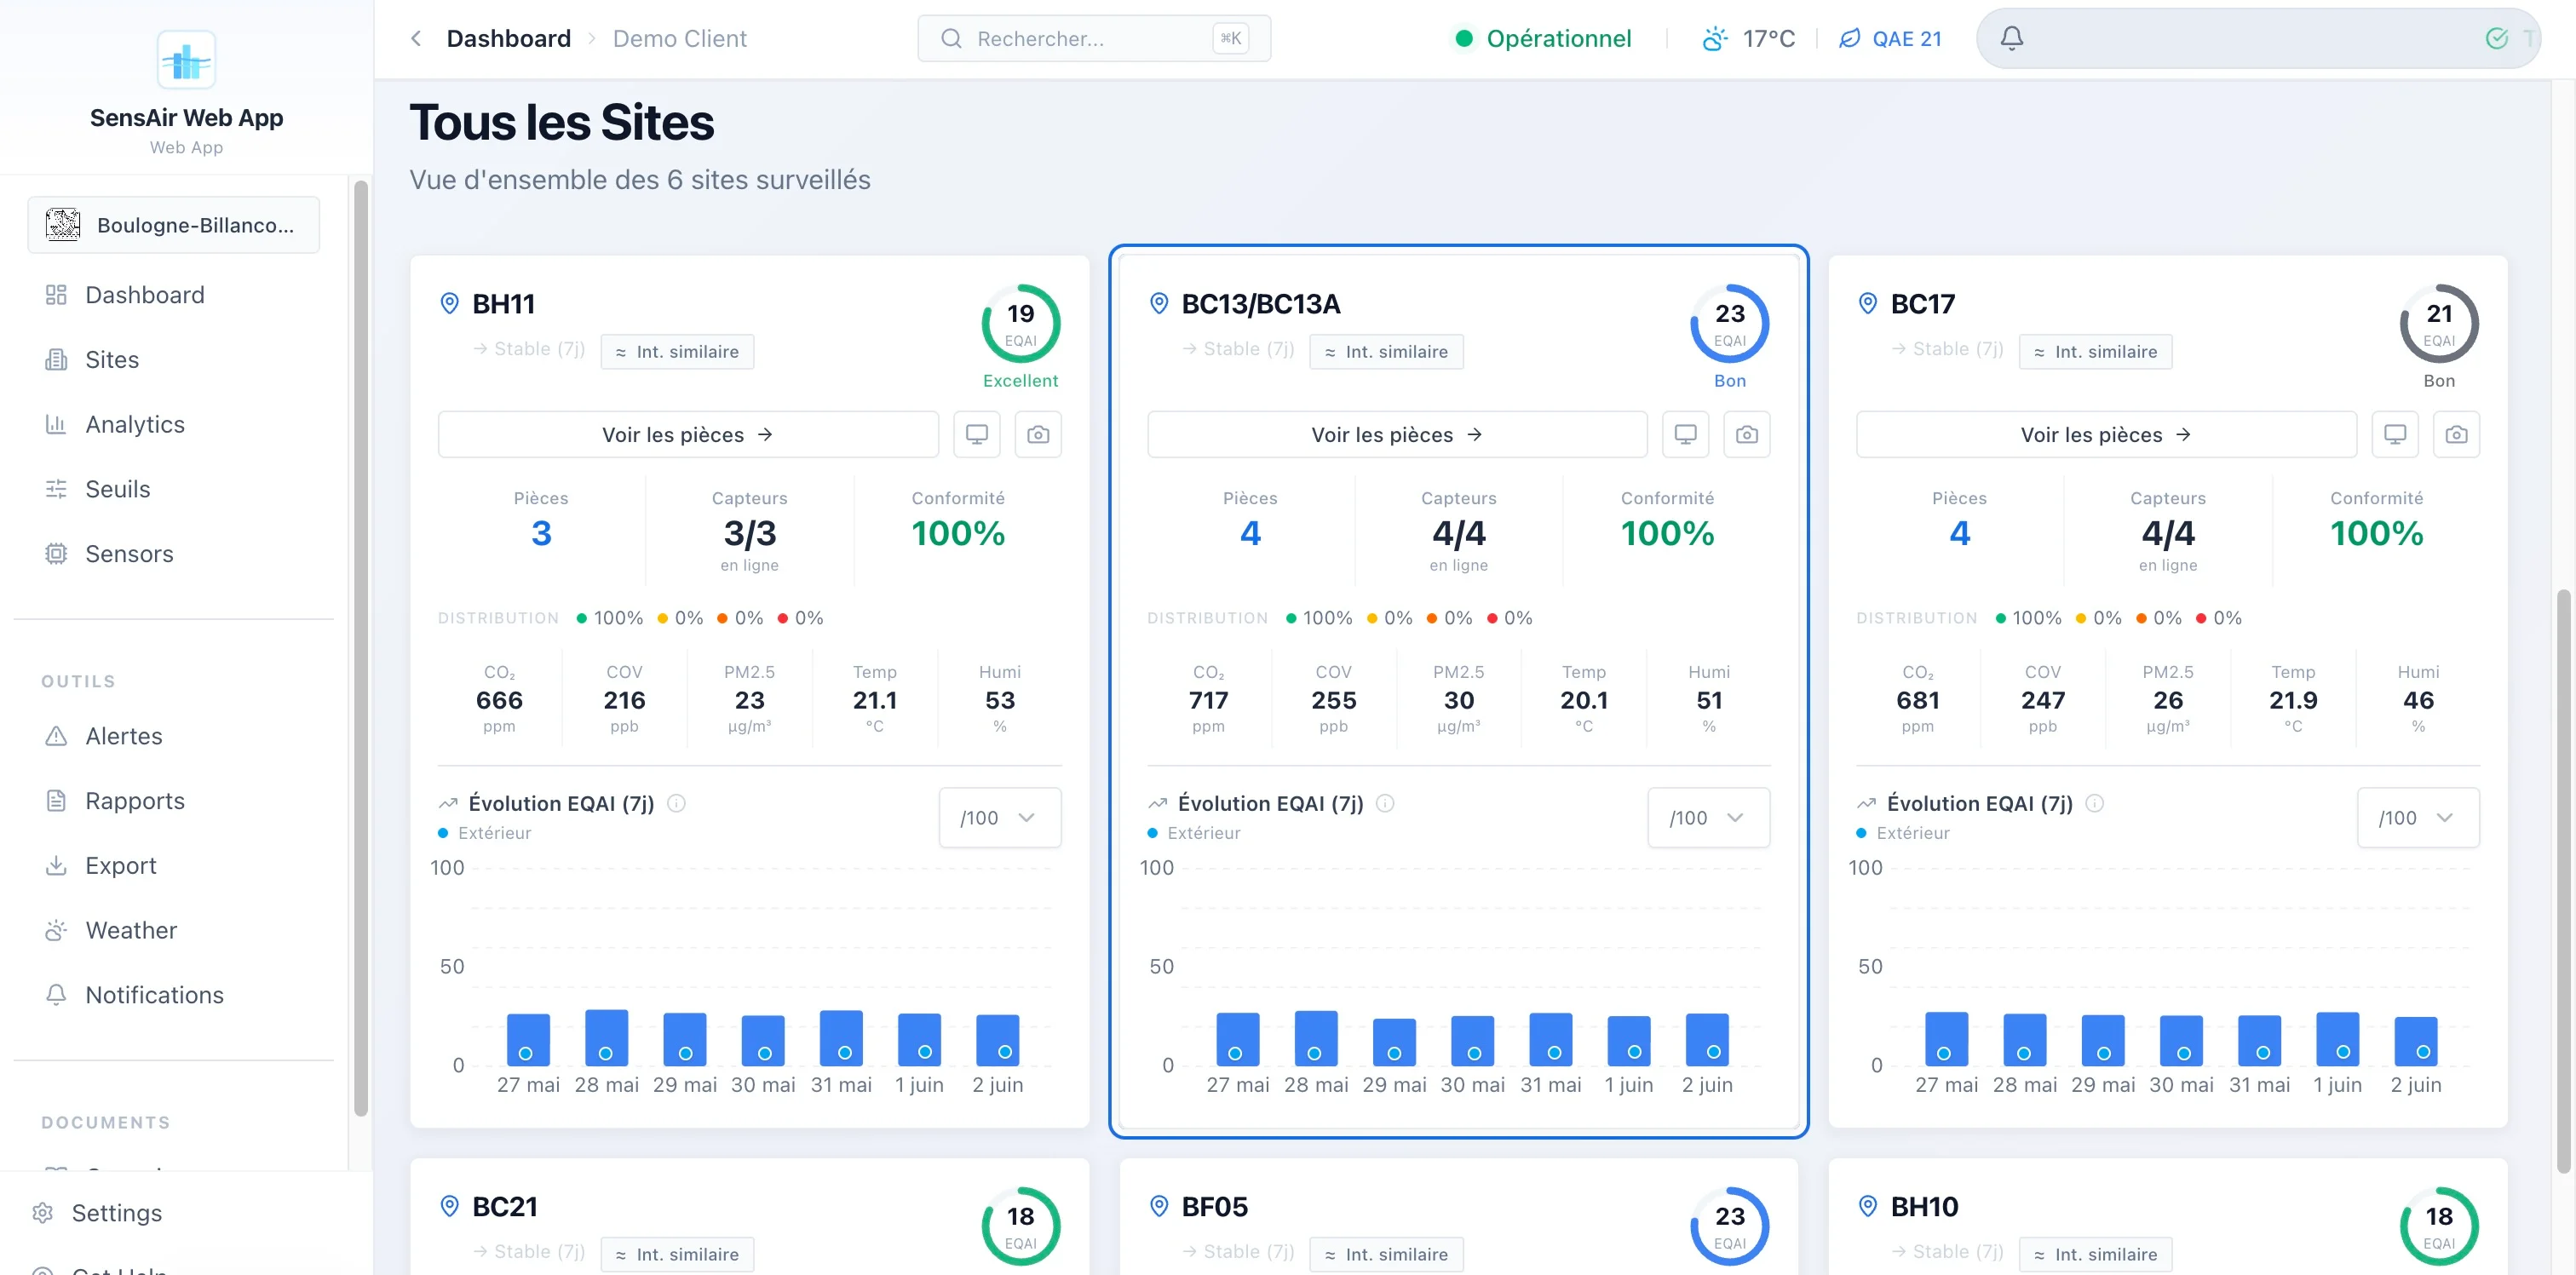
Task: Click camera icon on BC13/BC13A card
Action: pos(1746,434)
